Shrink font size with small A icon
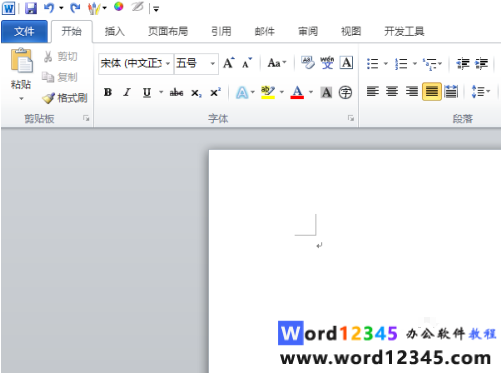The image size is (501, 374). 247,62
